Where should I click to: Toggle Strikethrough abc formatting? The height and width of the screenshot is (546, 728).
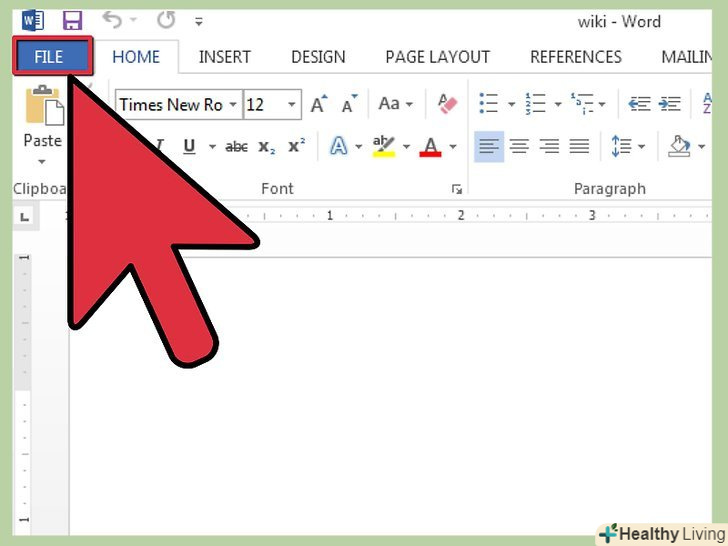(x=236, y=147)
